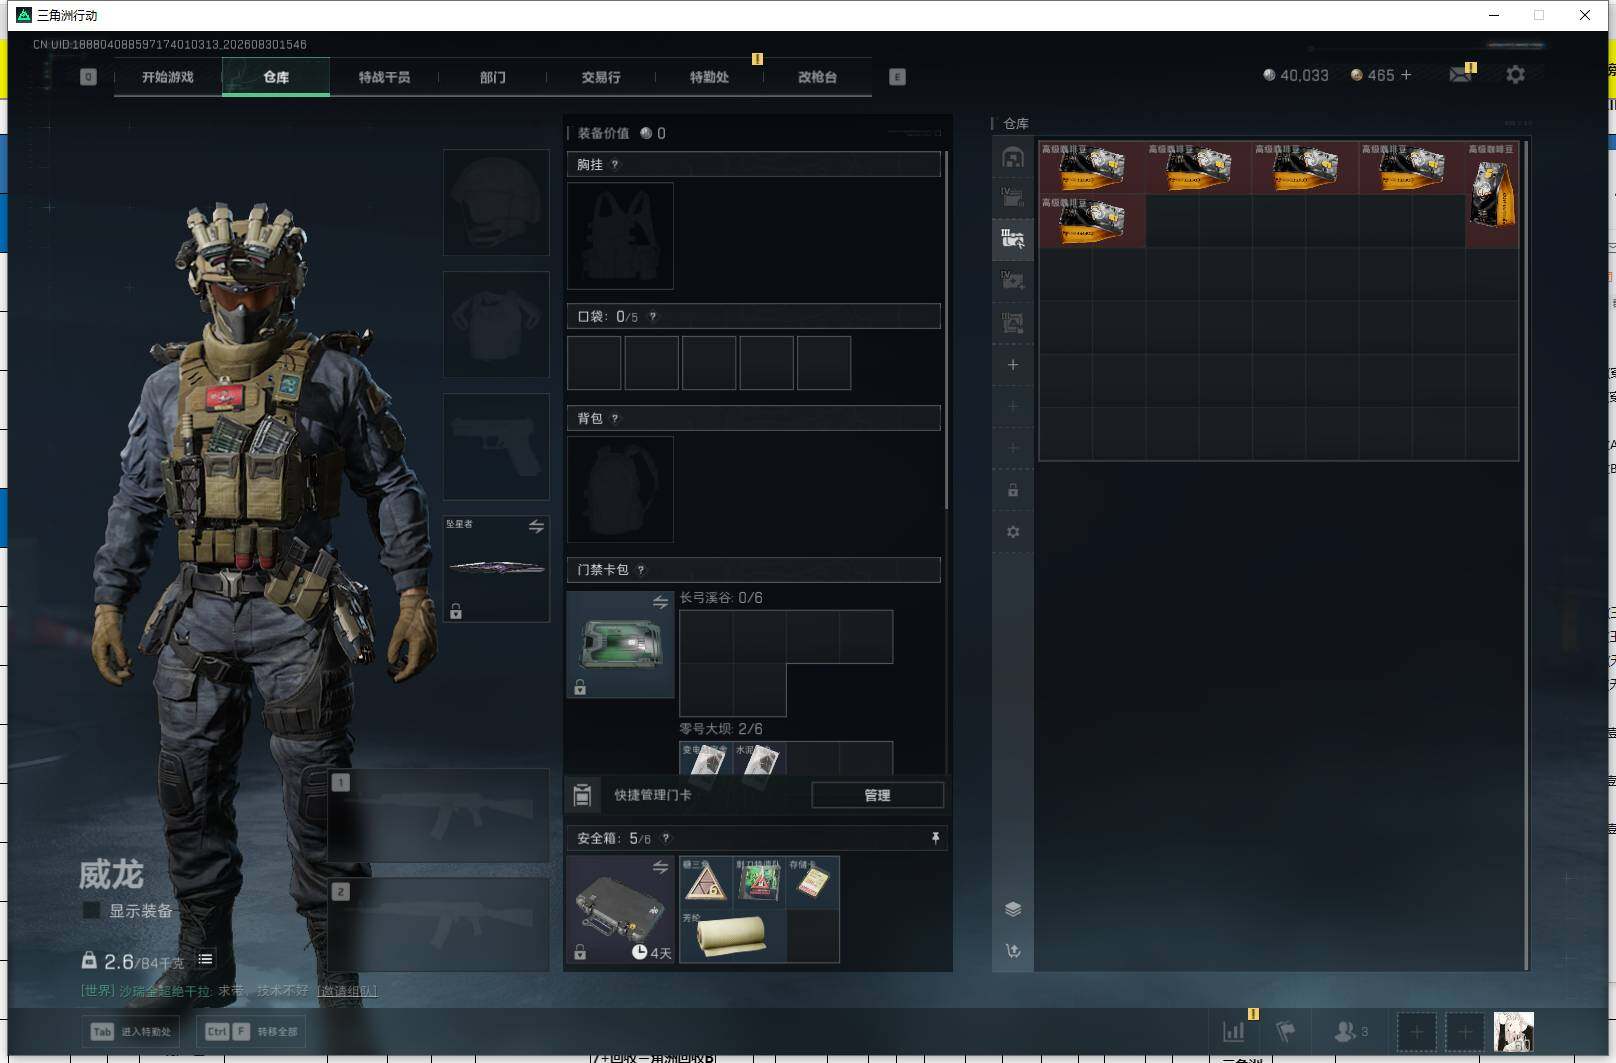The image size is (1616, 1063).
Task: Select the fabric roll item in 安全箱
Action: coord(733,936)
